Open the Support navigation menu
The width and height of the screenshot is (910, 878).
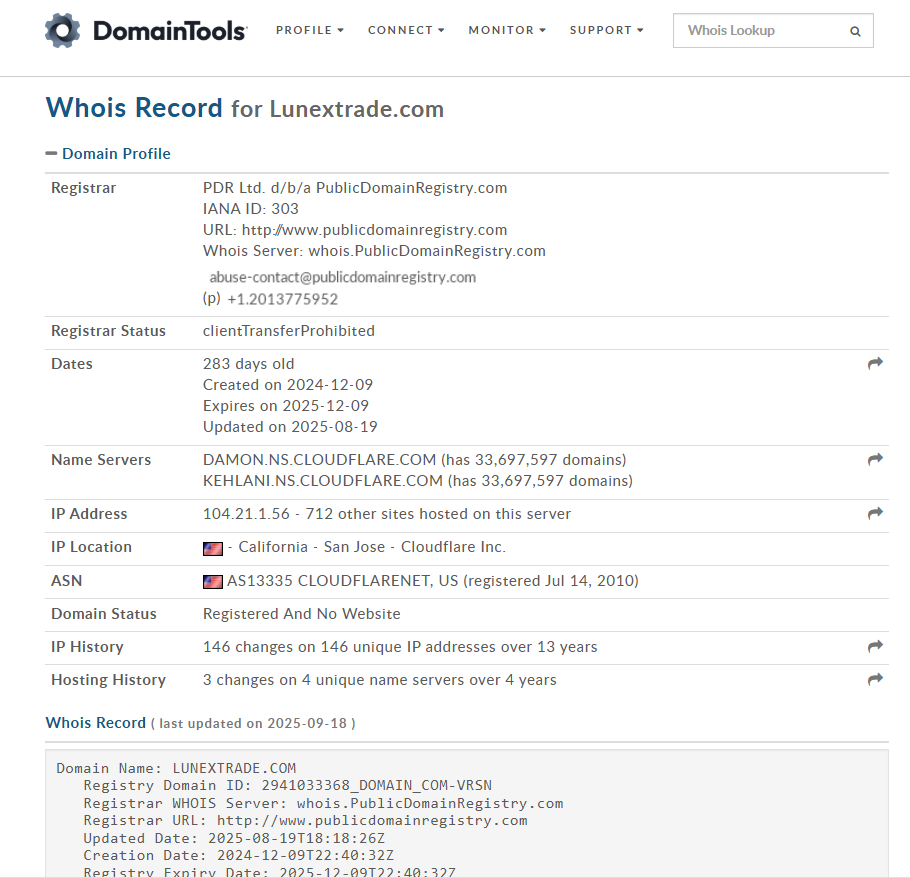tap(606, 30)
